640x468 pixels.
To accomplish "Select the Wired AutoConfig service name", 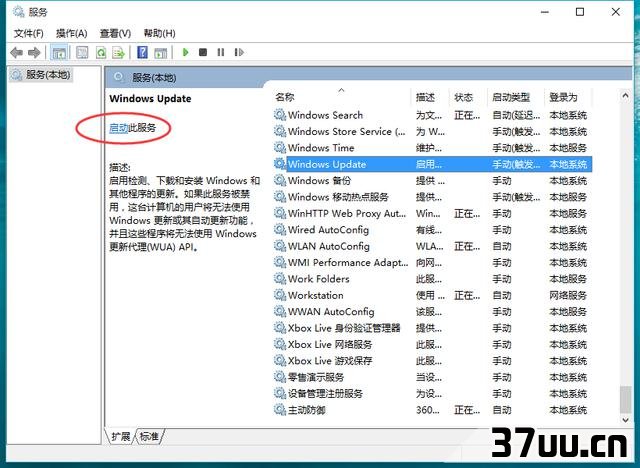I will 328,230.
